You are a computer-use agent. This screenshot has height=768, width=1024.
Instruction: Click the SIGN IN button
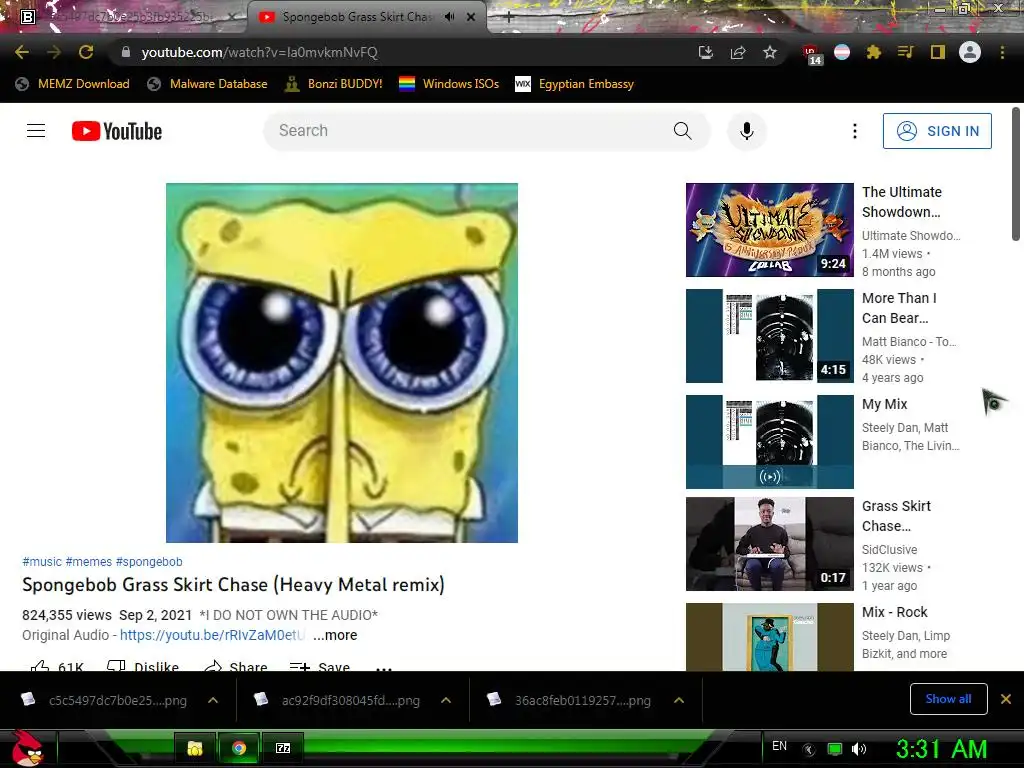pos(937,131)
